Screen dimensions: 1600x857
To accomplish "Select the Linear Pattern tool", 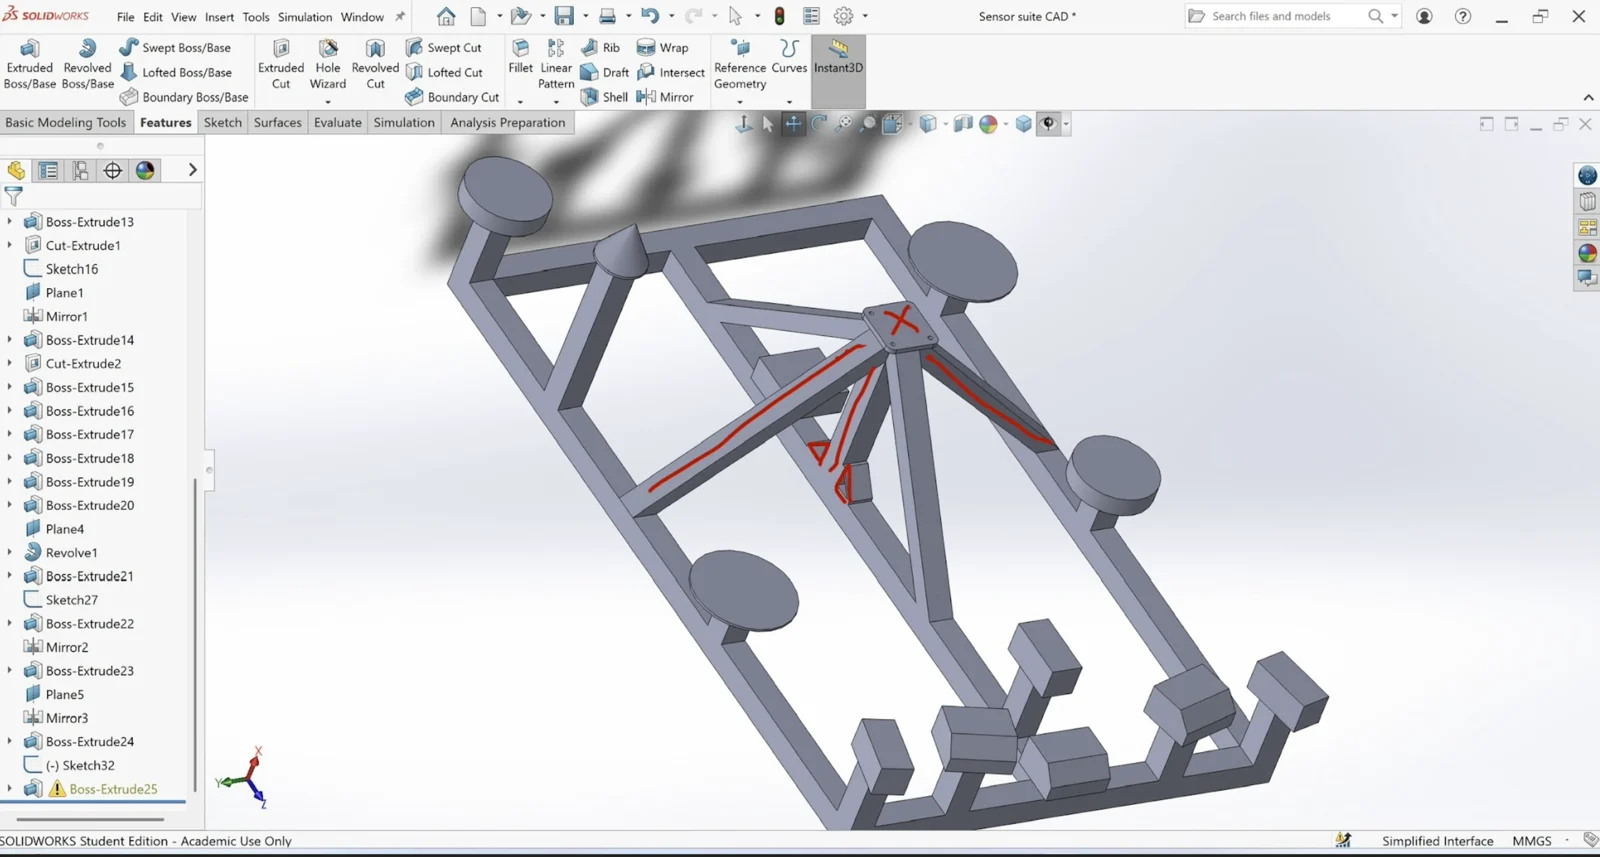I will tap(556, 65).
